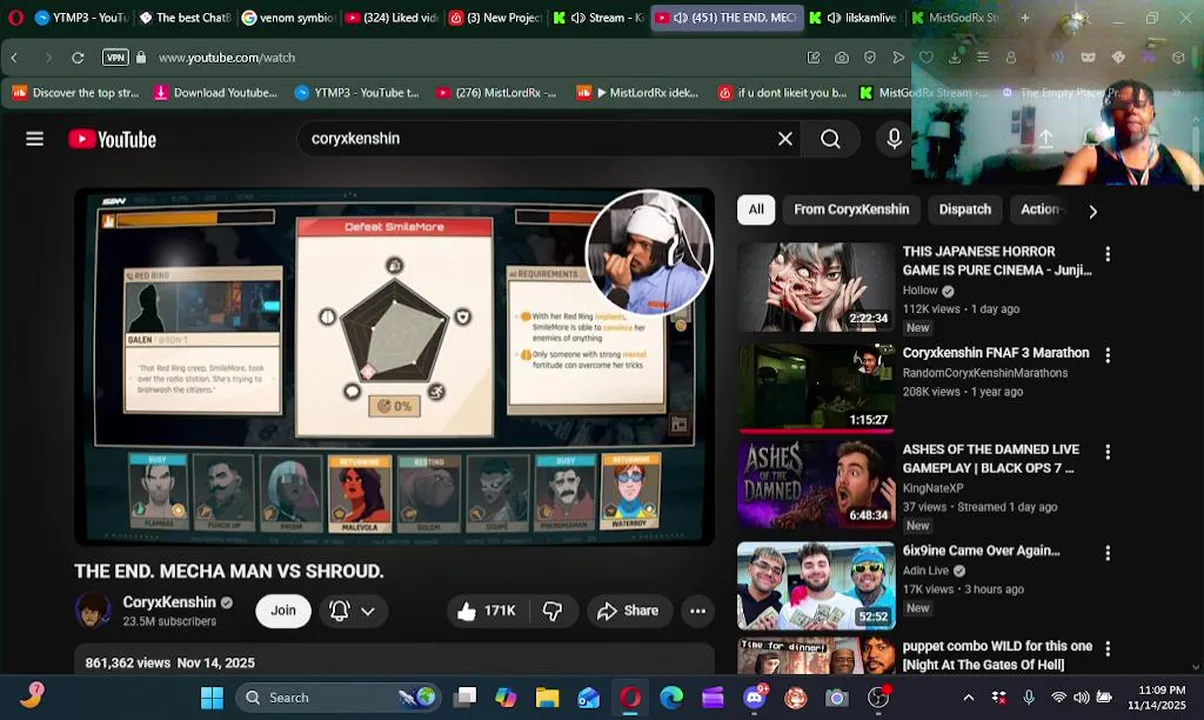The image size is (1204, 720).
Task: Clear the coryxkenshin search text
Action: (785, 139)
